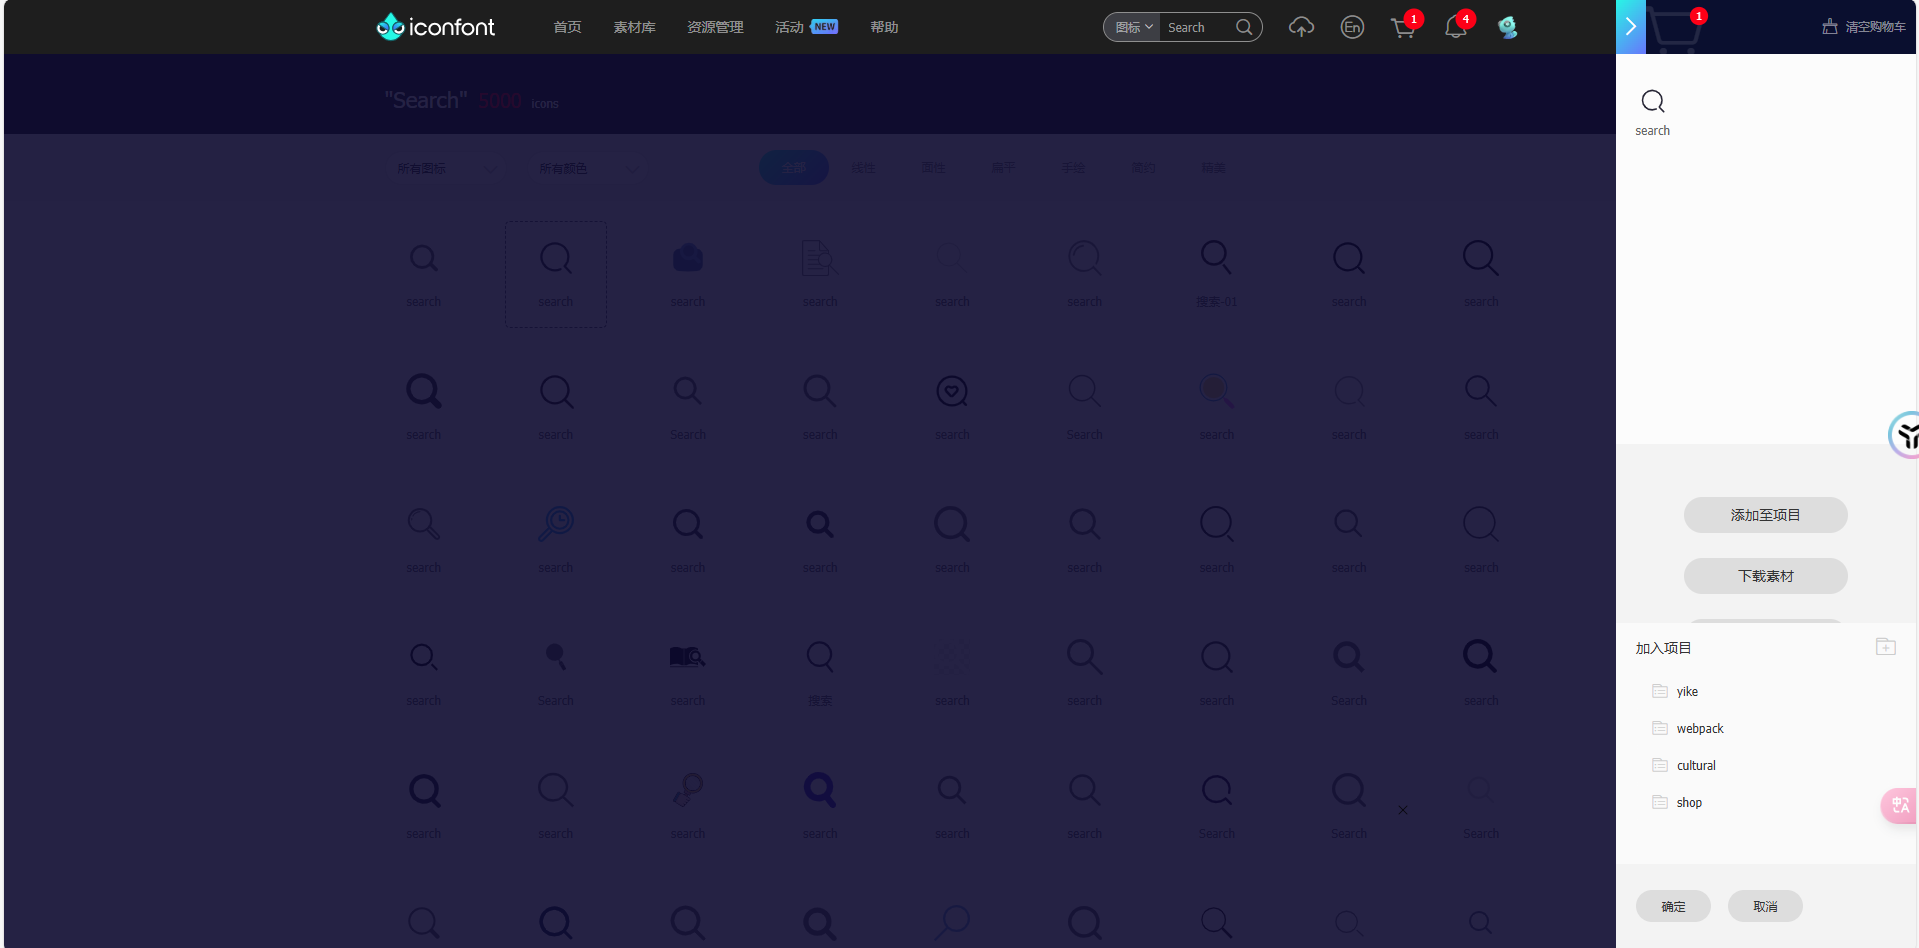The height and width of the screenshot is (948, 1919).
Task: Switch language with the En icon
Action: (x=1352, y=27)
